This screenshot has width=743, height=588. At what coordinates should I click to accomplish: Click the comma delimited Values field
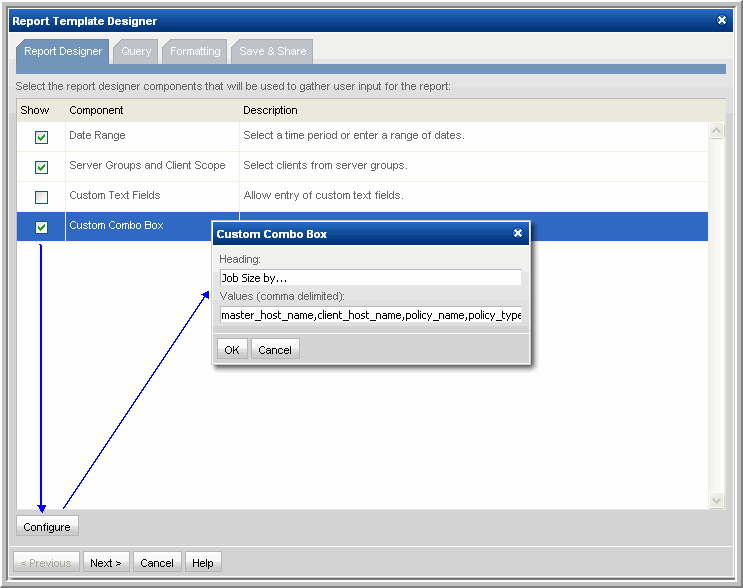370,315
